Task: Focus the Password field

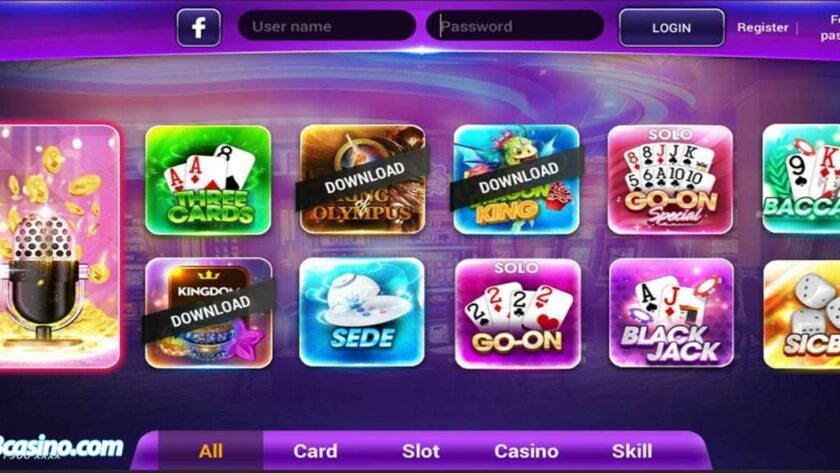Action: click(x=515, y=26)
